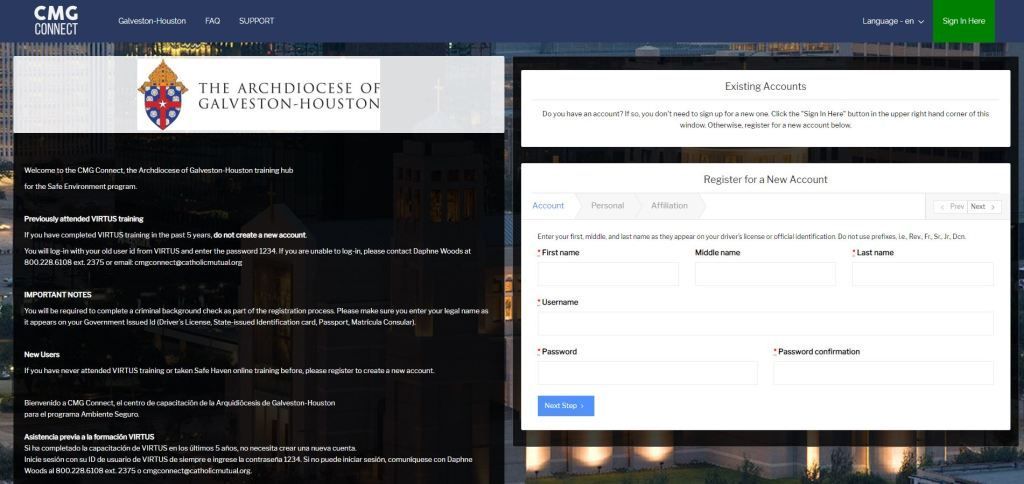
Task: Expand the Language - en dropdown
Action: [x=893, y=21]
